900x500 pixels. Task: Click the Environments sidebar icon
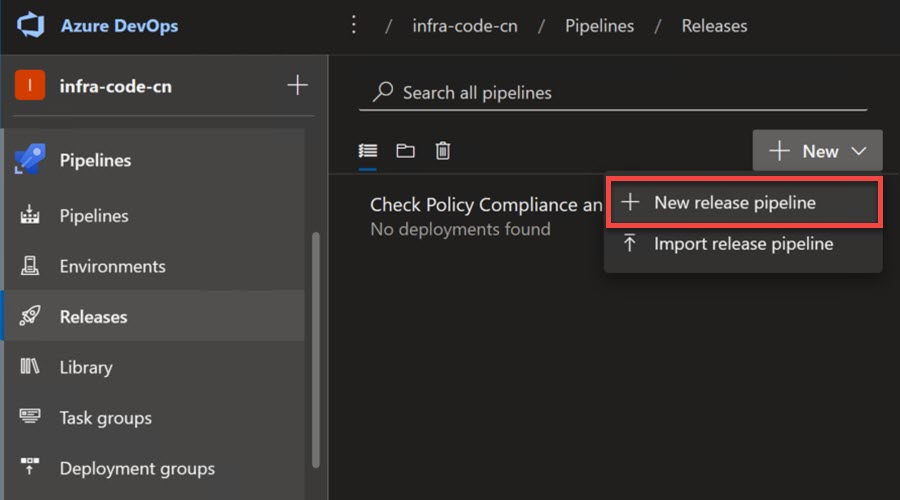point(30,266)
